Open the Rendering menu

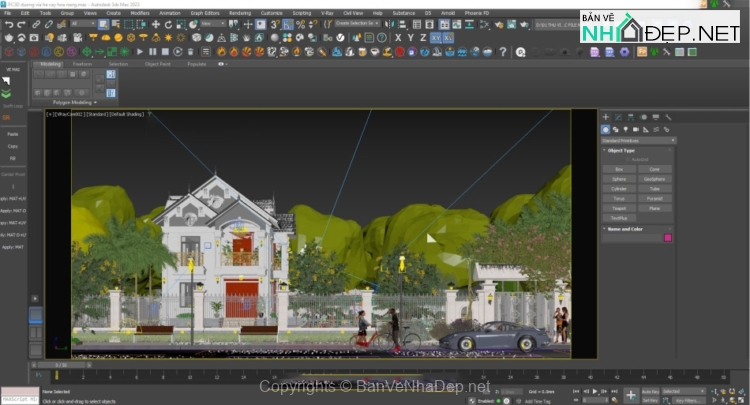240,13
